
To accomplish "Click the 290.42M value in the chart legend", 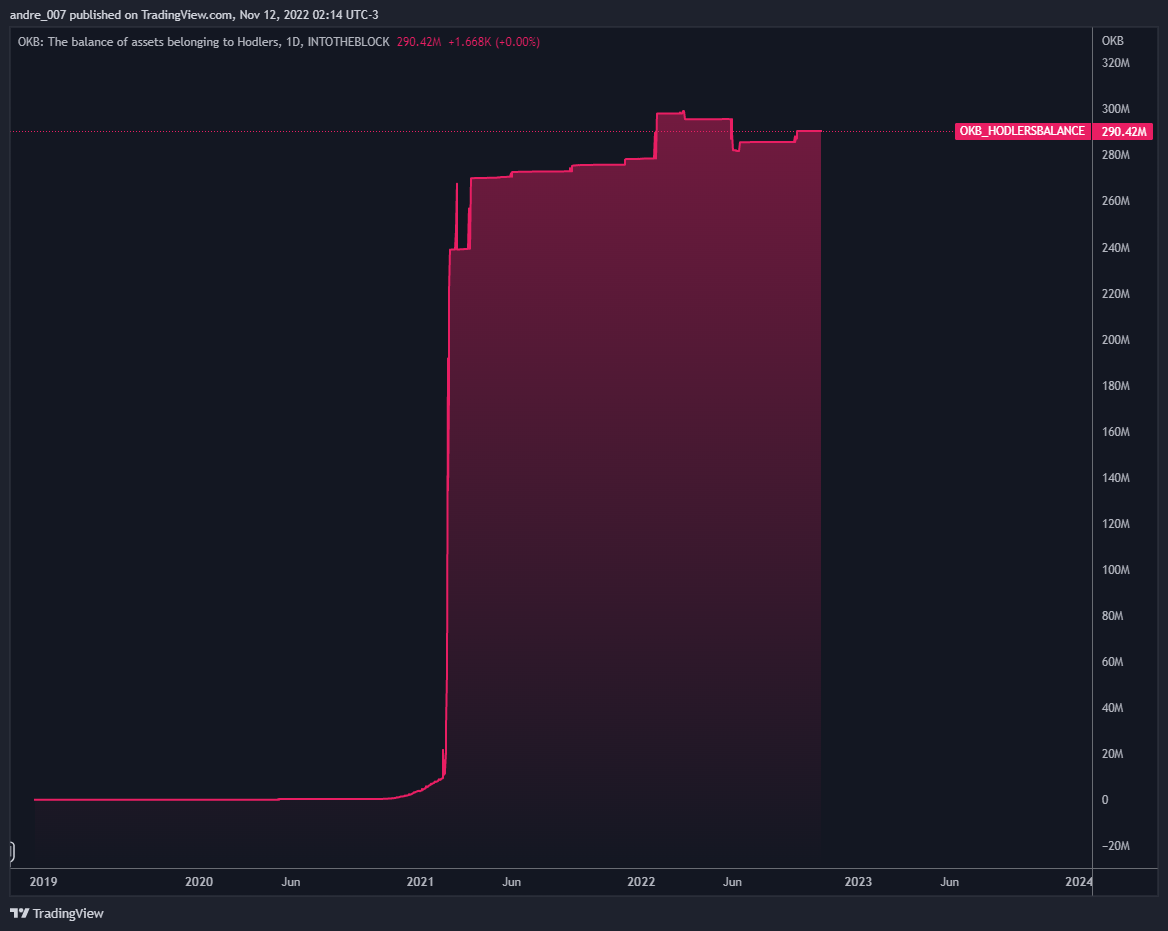I will (x=419, y=42).
